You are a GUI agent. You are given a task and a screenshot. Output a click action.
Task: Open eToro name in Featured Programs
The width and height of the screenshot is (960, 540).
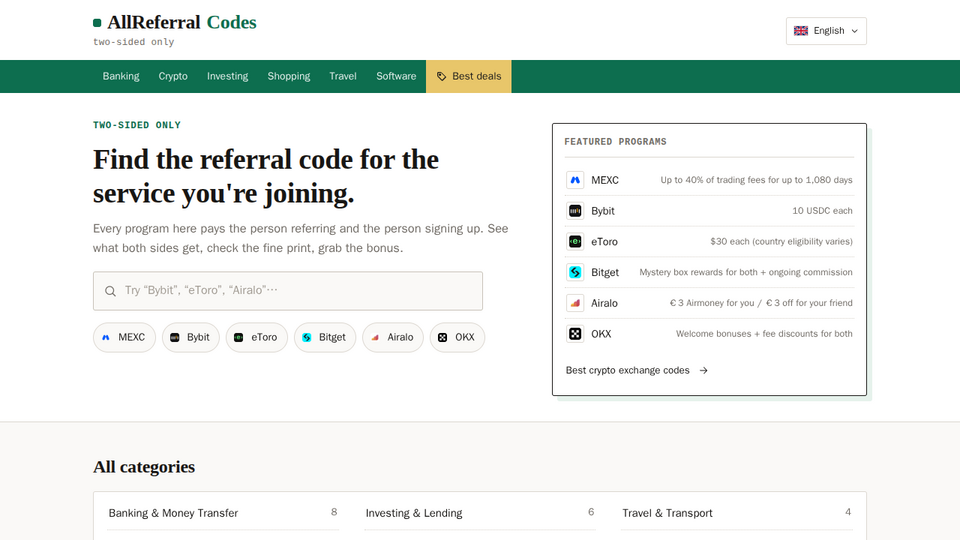pyautogui.click(x=604, y=241)
